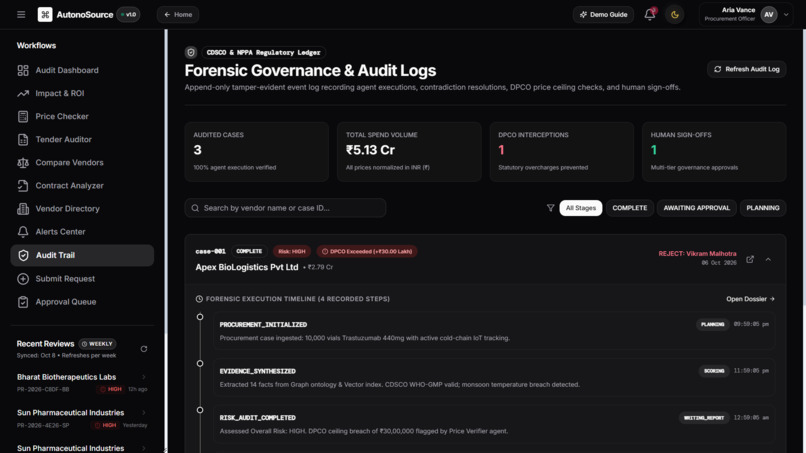Select the EVIDENCE_SYNTHESIZED timeline step

click(x=493, y=377)
